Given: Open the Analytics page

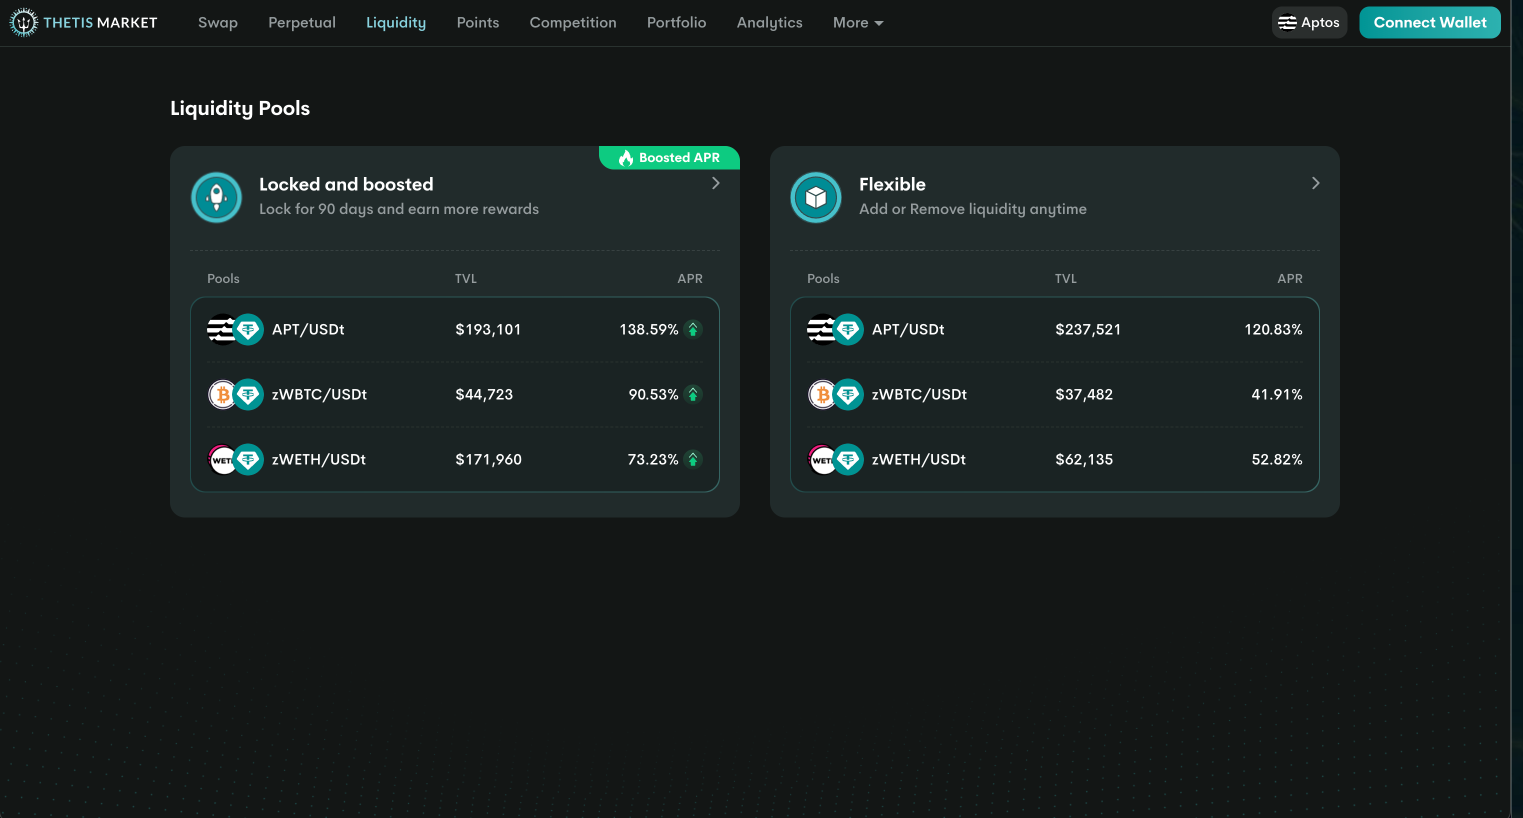Looking at the screenshot, I should point(769,23).
